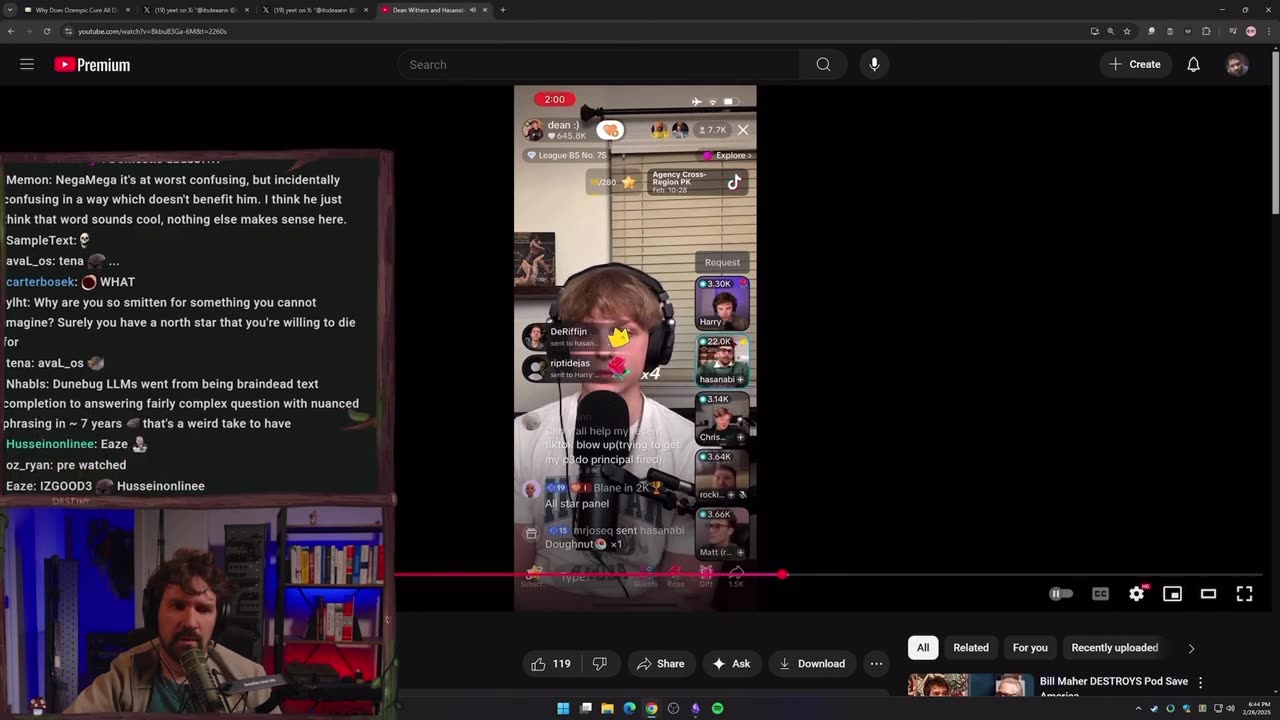Click the Bill Maher video thumbnail

(969, 684)
